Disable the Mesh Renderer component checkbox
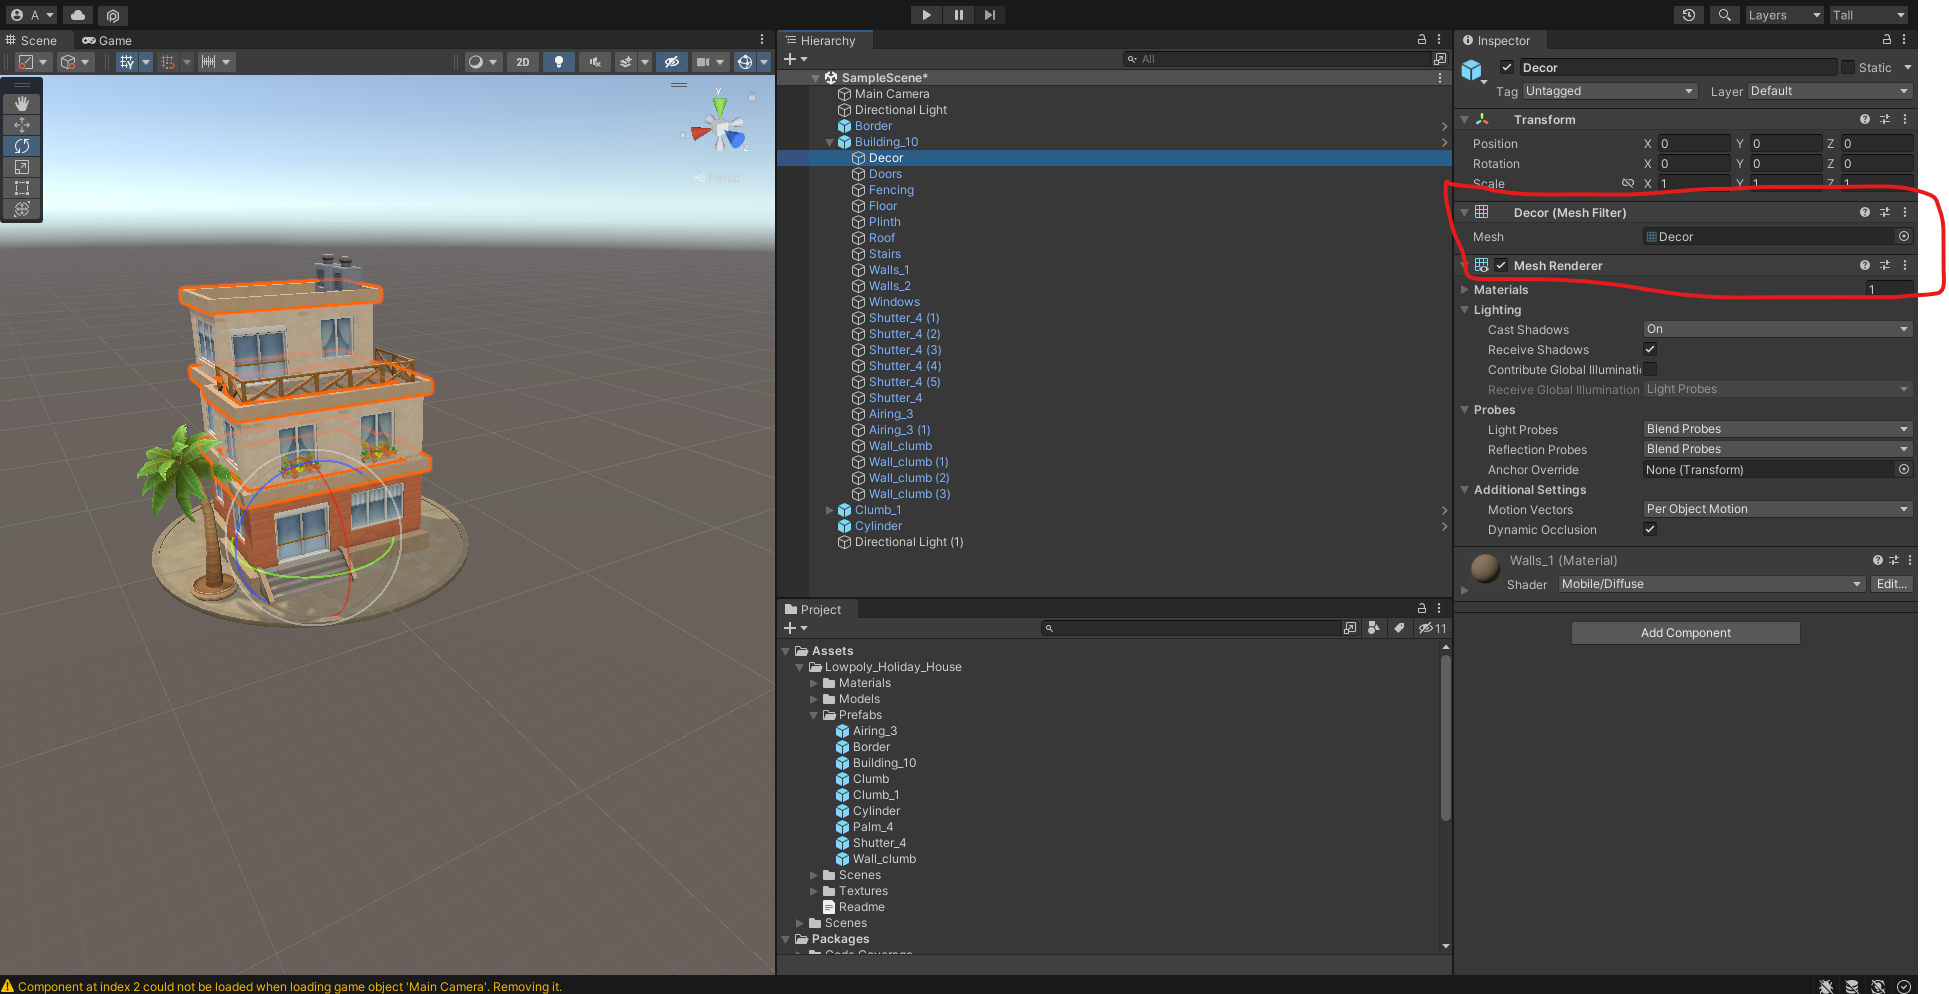This screenshot has width=1949, height=994. tap(1501, 266)
